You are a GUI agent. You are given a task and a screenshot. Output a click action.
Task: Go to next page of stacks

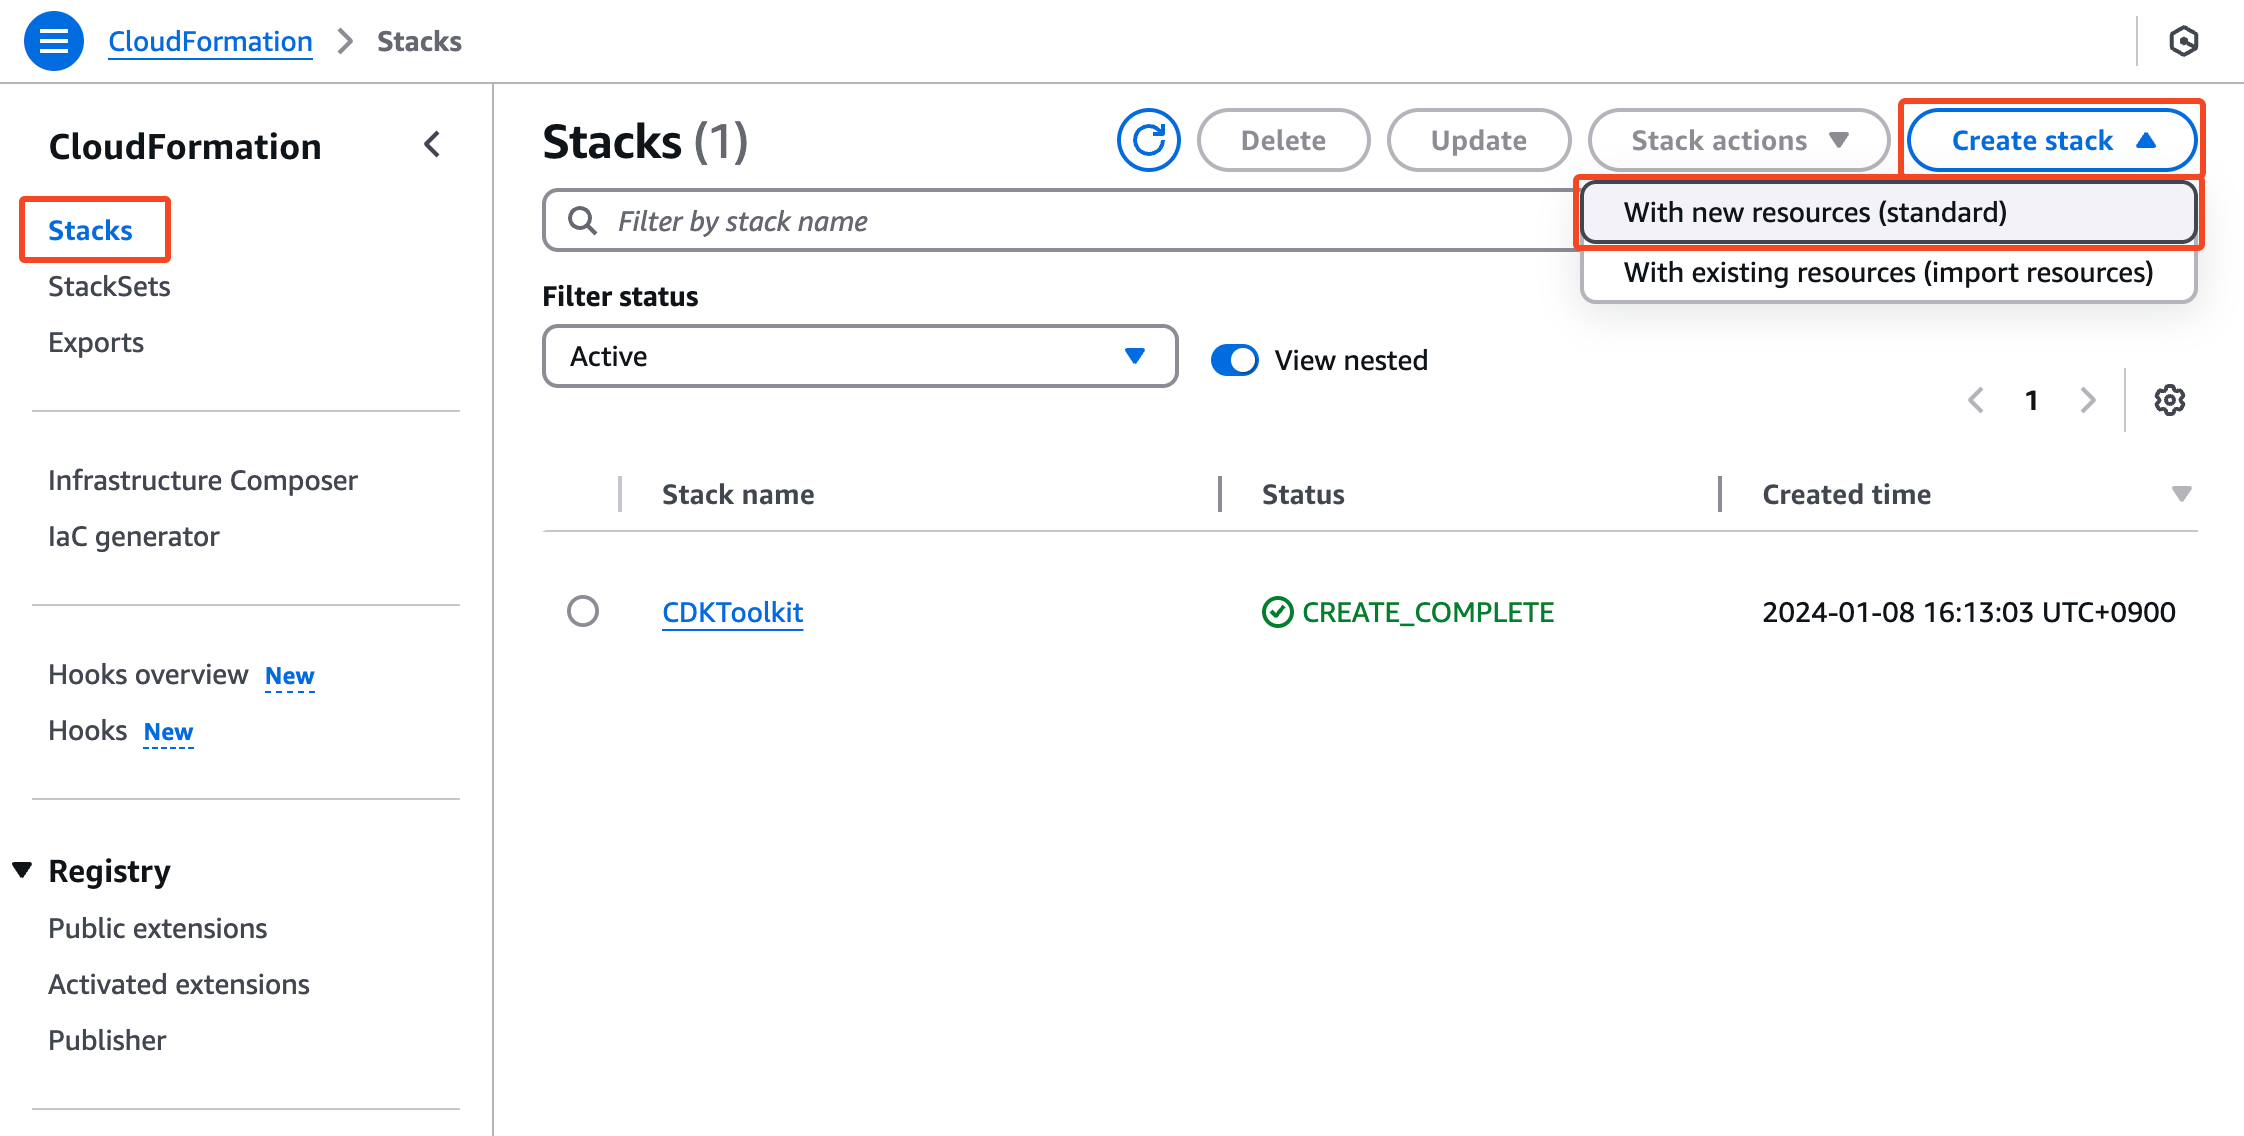pyautogui.click(x=2088, y=400)
